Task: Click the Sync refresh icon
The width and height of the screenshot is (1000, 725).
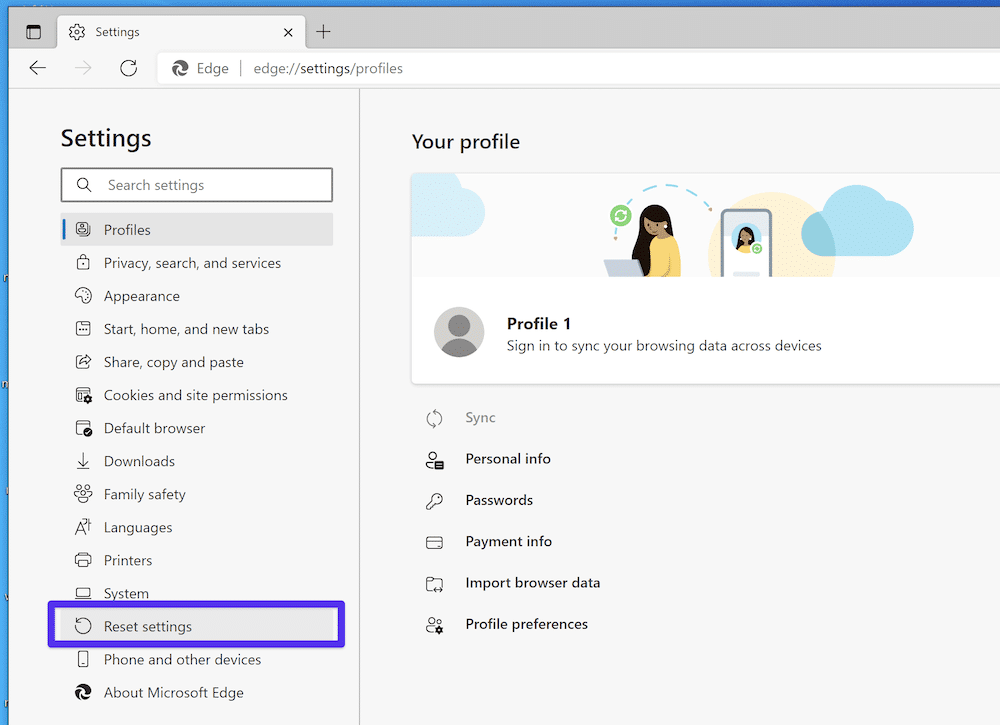Action: click(x=436, y=418)
